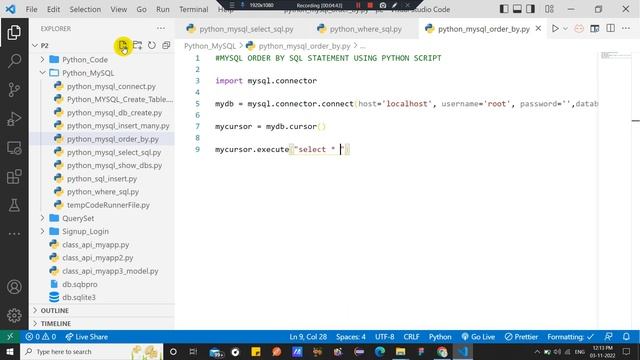Expand the Signup_Login folder
Image resolution: width=640 pixels, height=360 pixels.
[x=42, y=231]
